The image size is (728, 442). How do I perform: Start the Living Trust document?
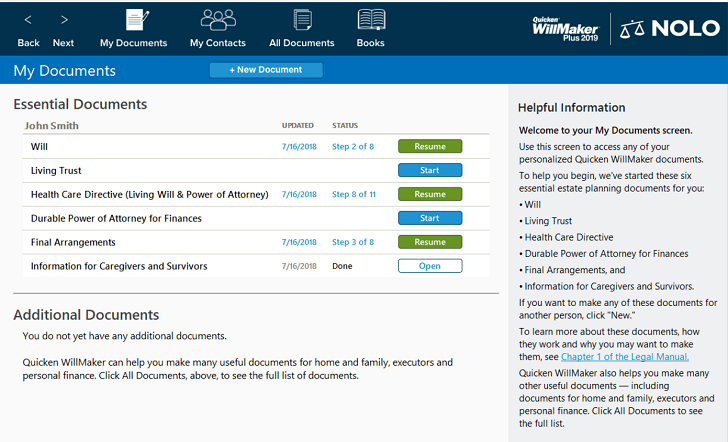[x=430, y=170]
